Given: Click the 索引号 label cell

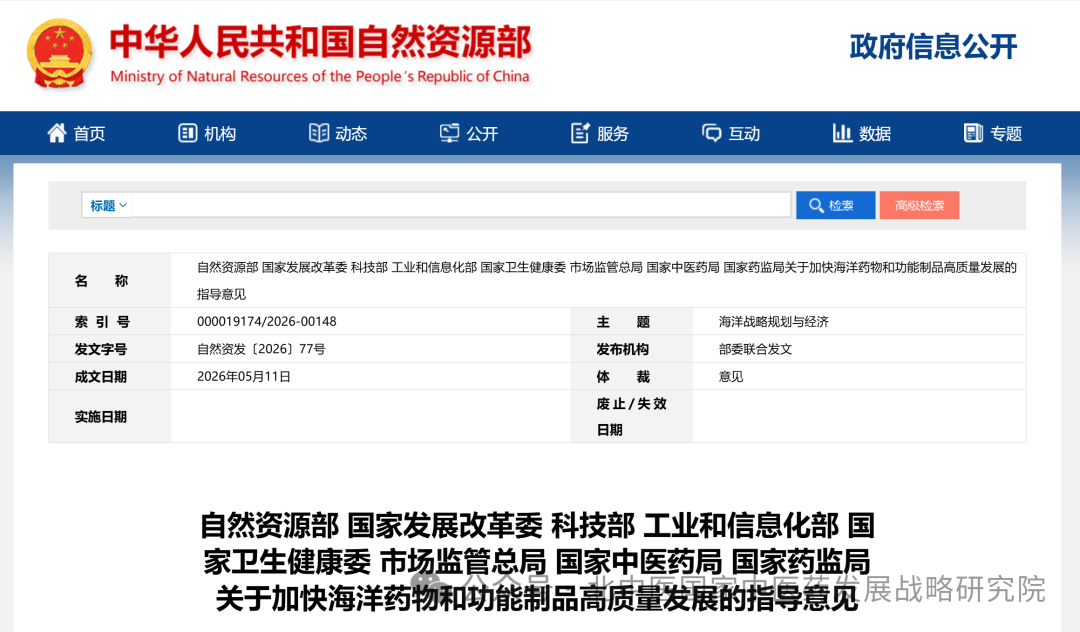Looking at the screenshot, I should [x=110, y=322].
